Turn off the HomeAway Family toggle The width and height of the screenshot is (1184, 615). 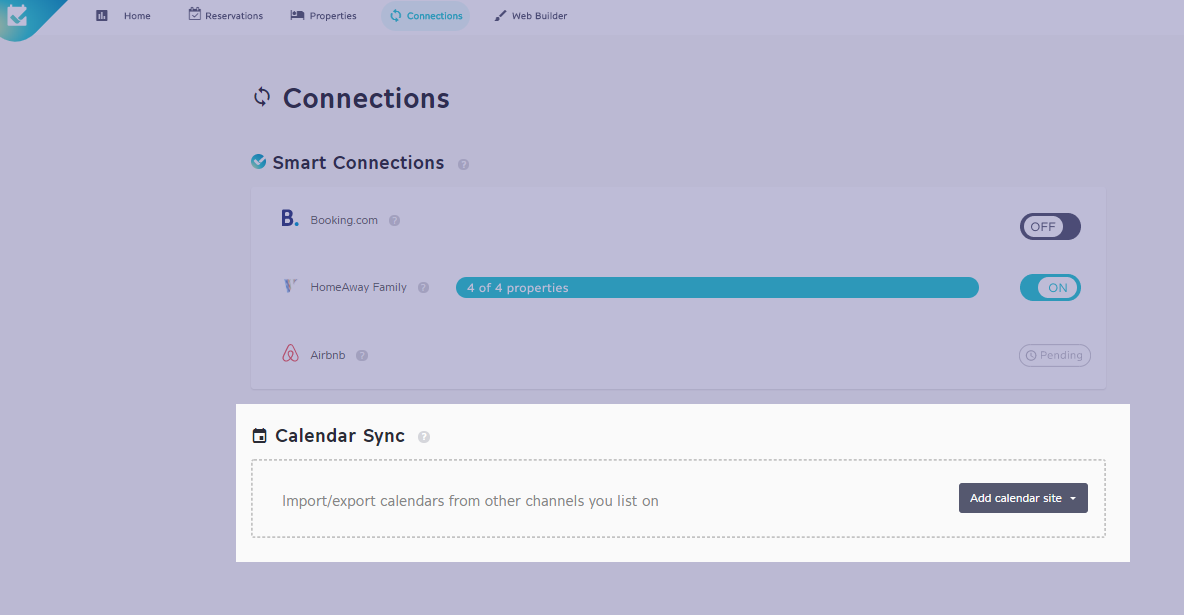coord(1050,288)
